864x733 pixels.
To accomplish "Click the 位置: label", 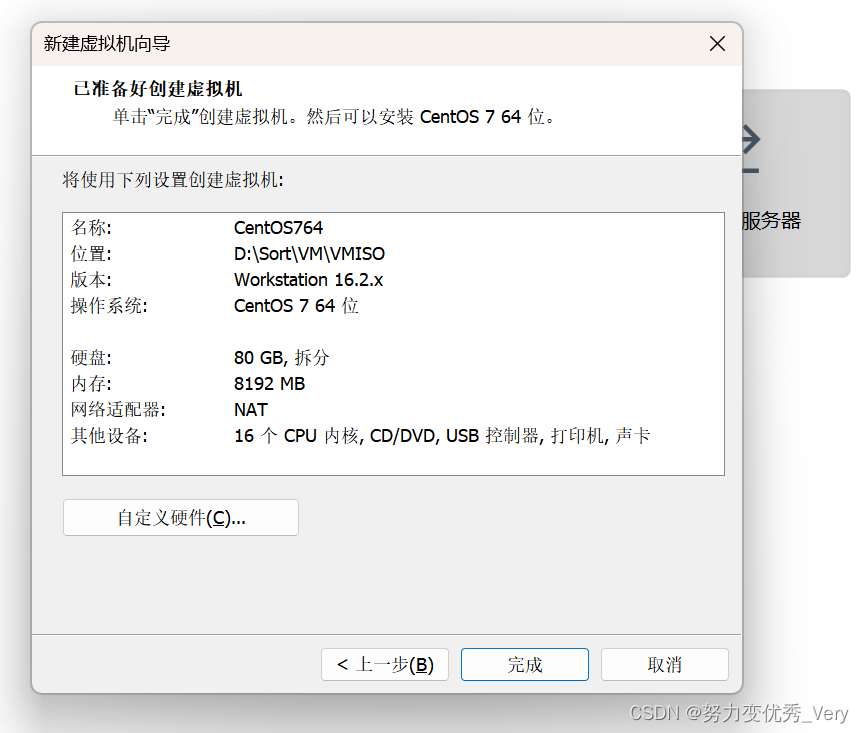I will (x=91, y=254).
